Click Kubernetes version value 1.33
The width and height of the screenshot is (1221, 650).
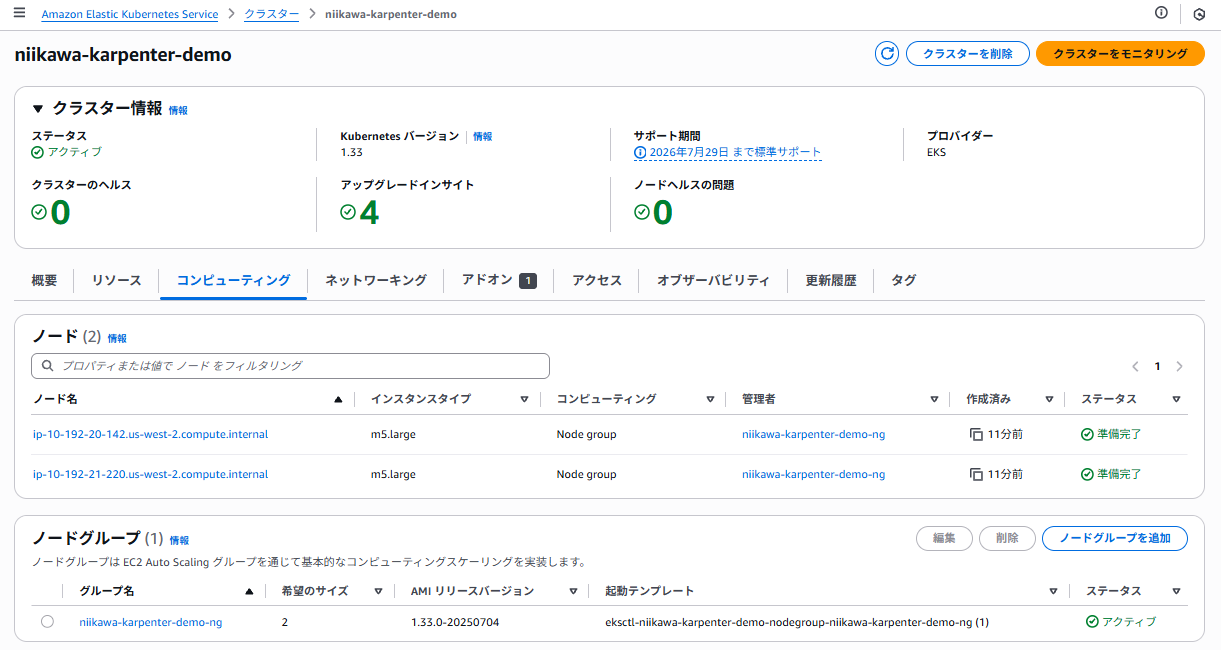click(352, 152)
